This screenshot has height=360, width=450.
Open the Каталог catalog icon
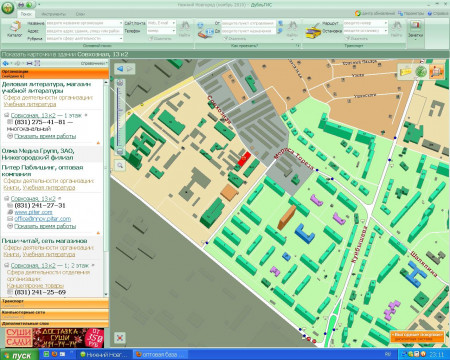14,28
